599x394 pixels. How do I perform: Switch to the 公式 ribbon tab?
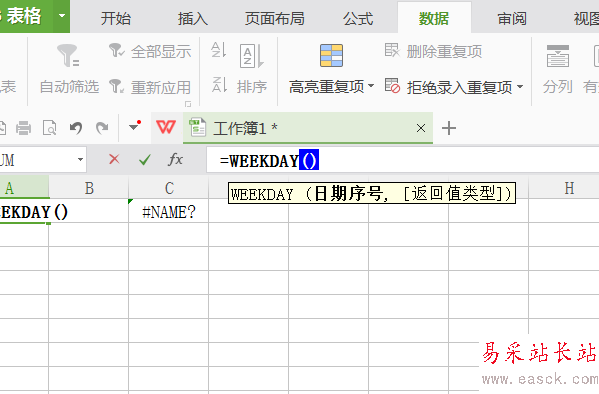click(x=358, y=18)
